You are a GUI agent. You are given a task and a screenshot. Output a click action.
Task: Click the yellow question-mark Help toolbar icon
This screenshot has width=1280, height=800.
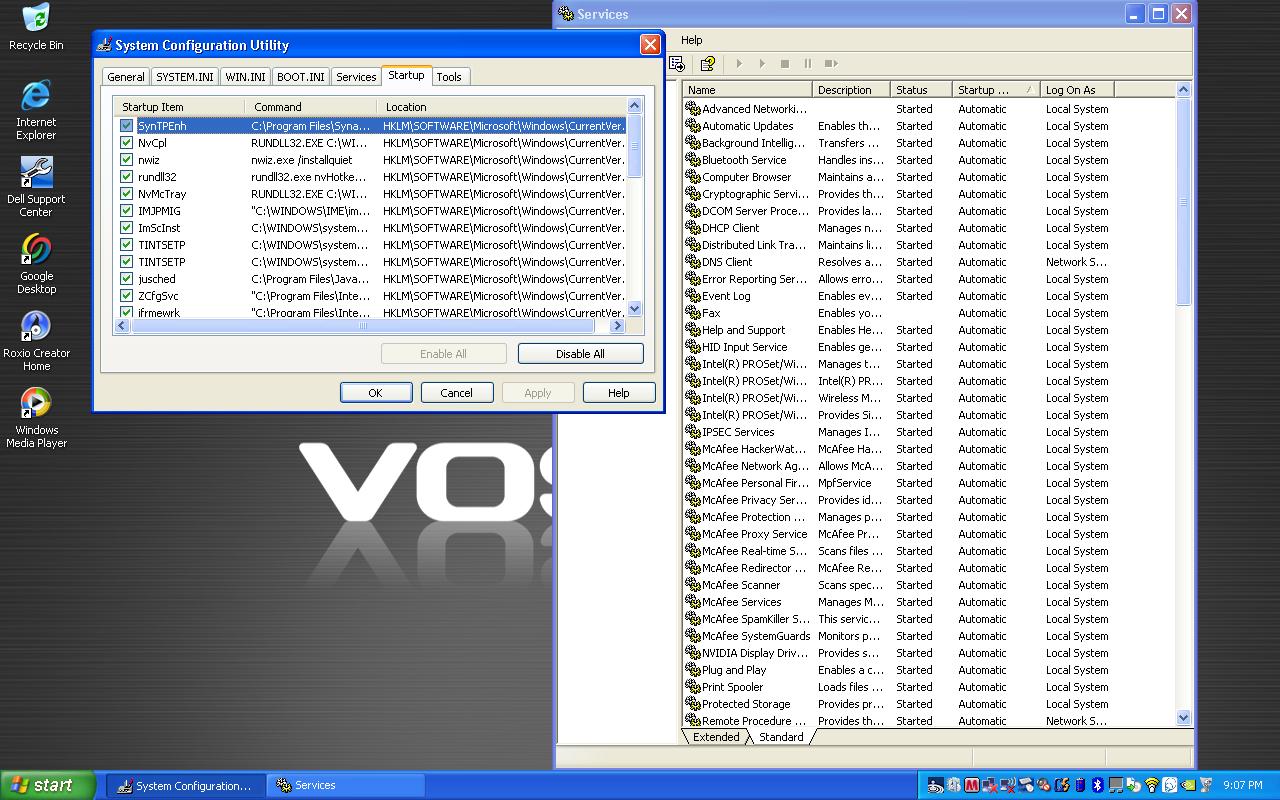707,64
